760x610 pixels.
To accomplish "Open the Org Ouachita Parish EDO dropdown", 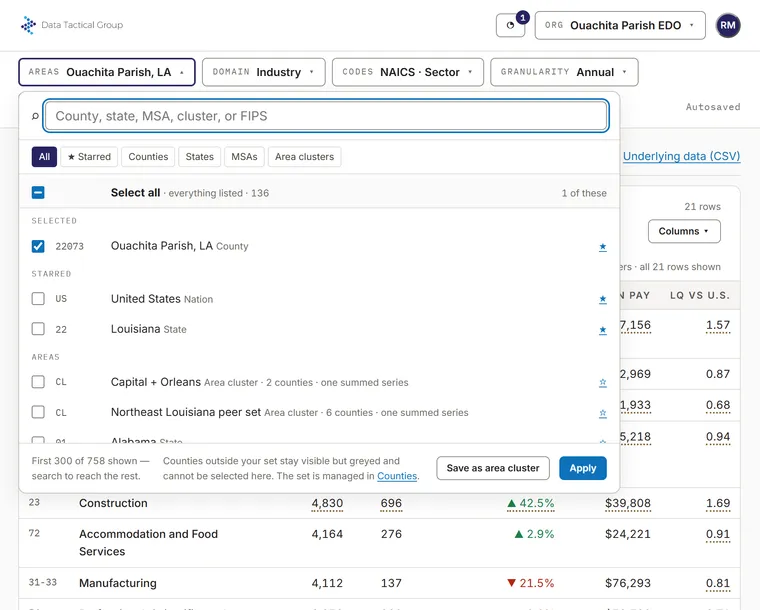I will pos(620,25).
